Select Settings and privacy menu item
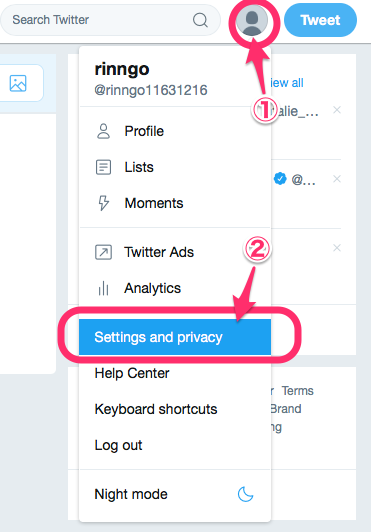This screenshot has height=532, width=371. pyautogui.click(x=175, y=337)
